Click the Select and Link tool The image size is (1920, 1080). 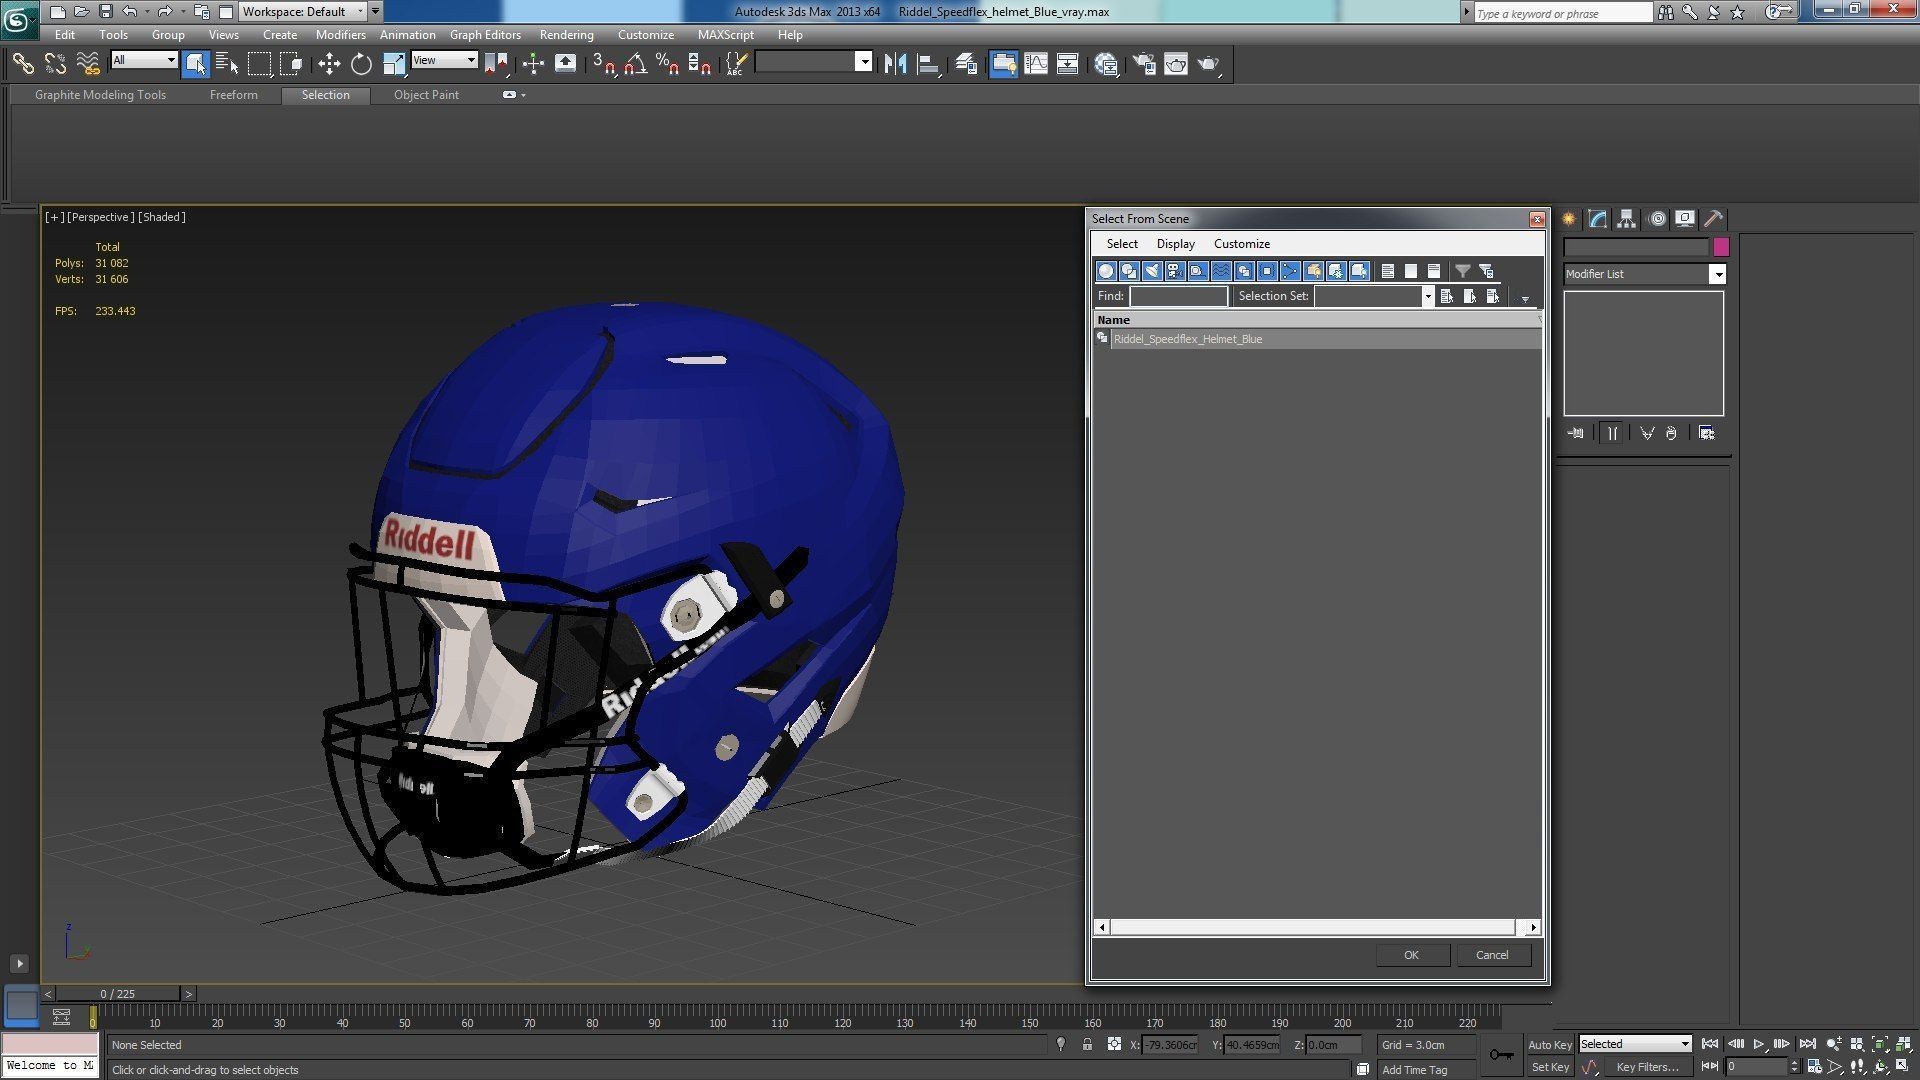[x=22, y=64]
